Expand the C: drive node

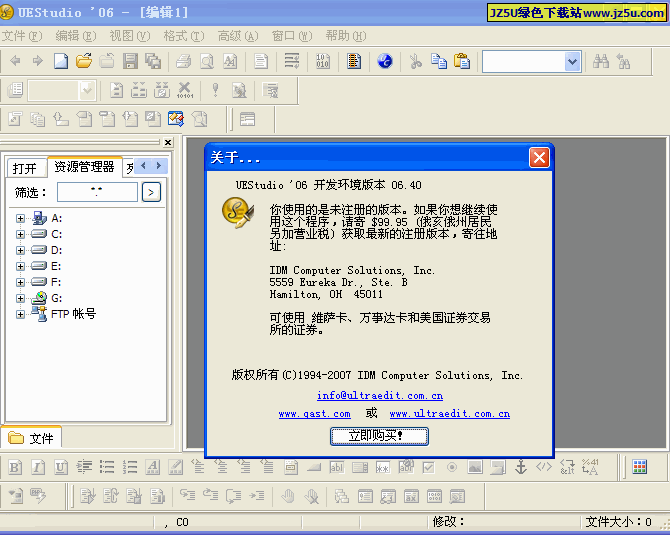point(20,234)
